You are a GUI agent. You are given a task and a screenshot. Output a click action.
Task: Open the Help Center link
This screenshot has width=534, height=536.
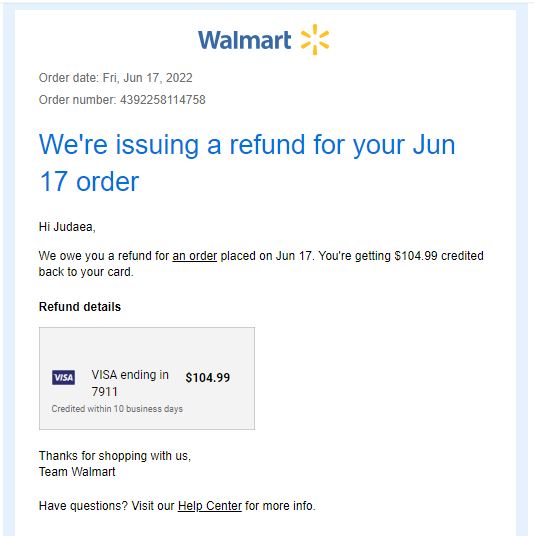point(210,506)
